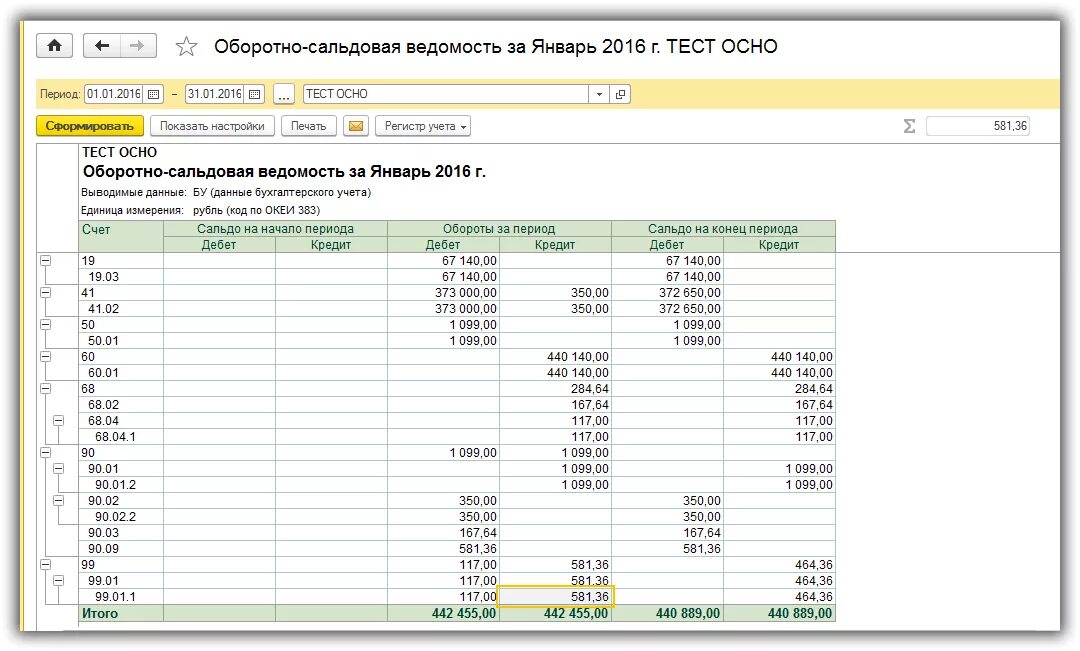The height and width of the screenshot is (651, 1080).
Task: Select account cell 60.01
Action: click(x=121, y=373)
